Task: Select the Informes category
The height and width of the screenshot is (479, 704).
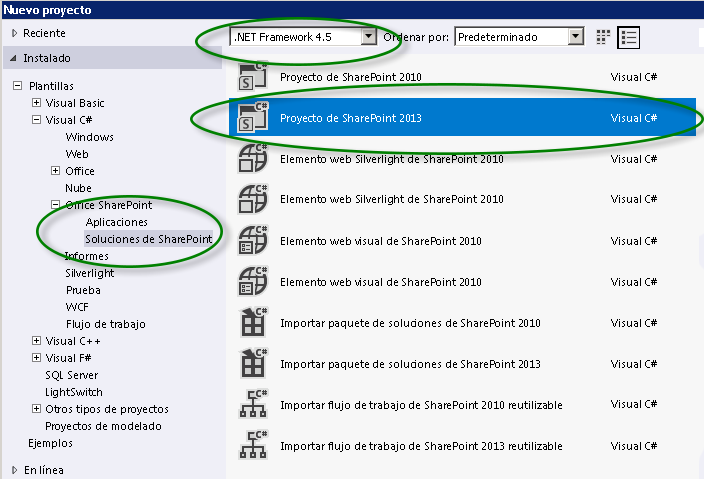Action: pyautogui.click(x=87, y=256)
